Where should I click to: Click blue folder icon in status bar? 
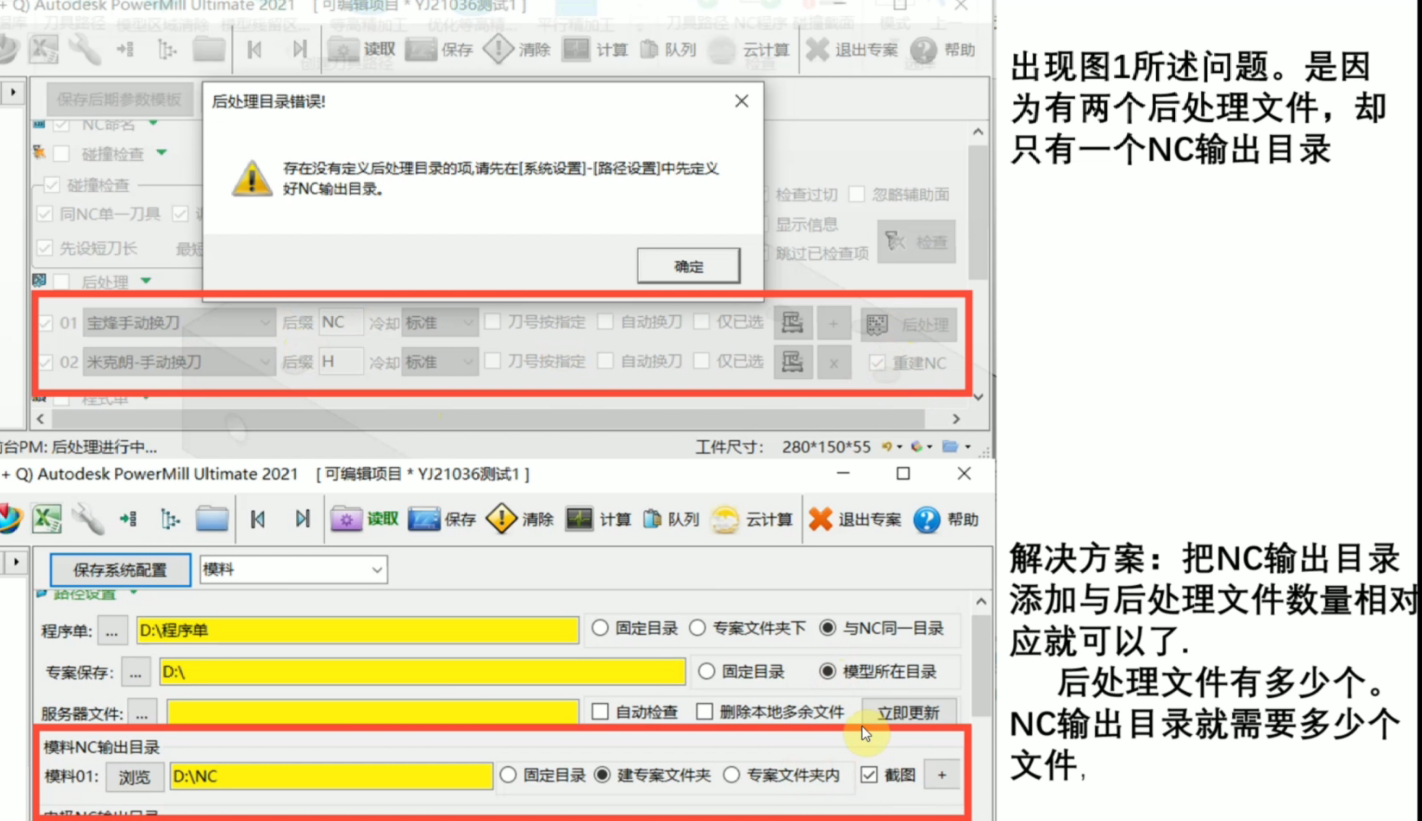click(950, 447)
